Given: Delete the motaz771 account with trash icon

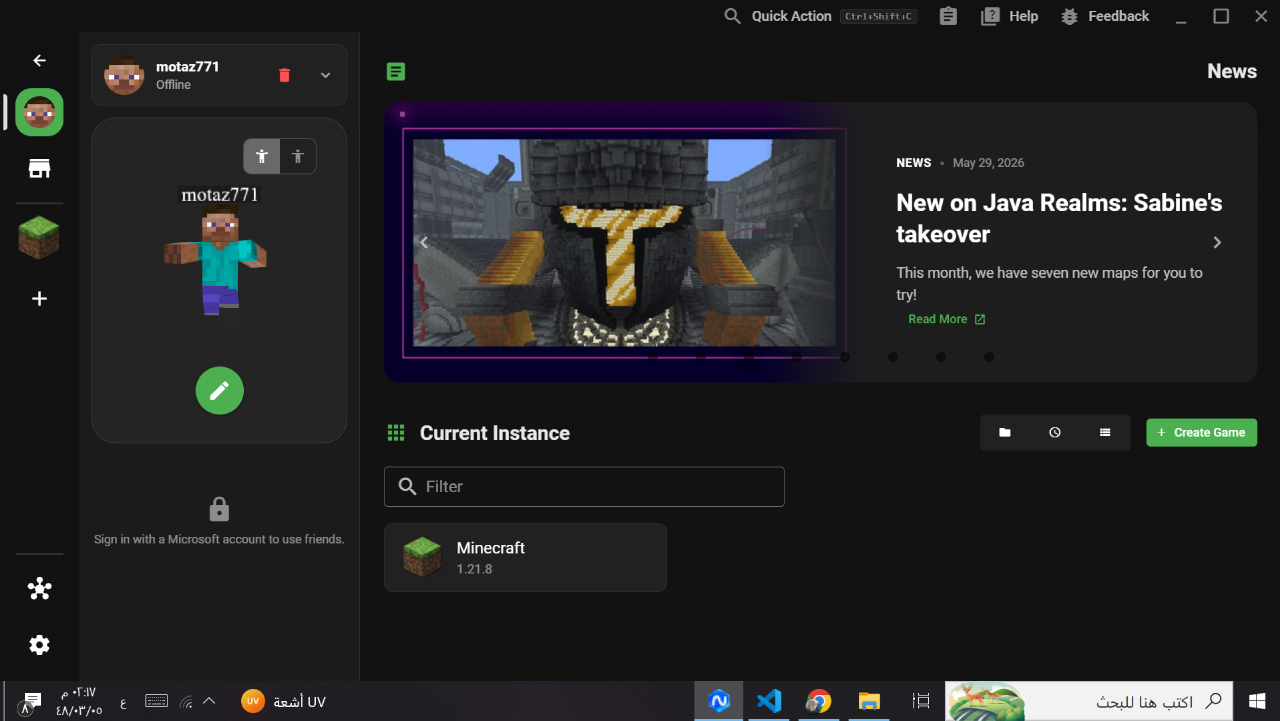Looking at the screenshot, I should coord(284,75).
